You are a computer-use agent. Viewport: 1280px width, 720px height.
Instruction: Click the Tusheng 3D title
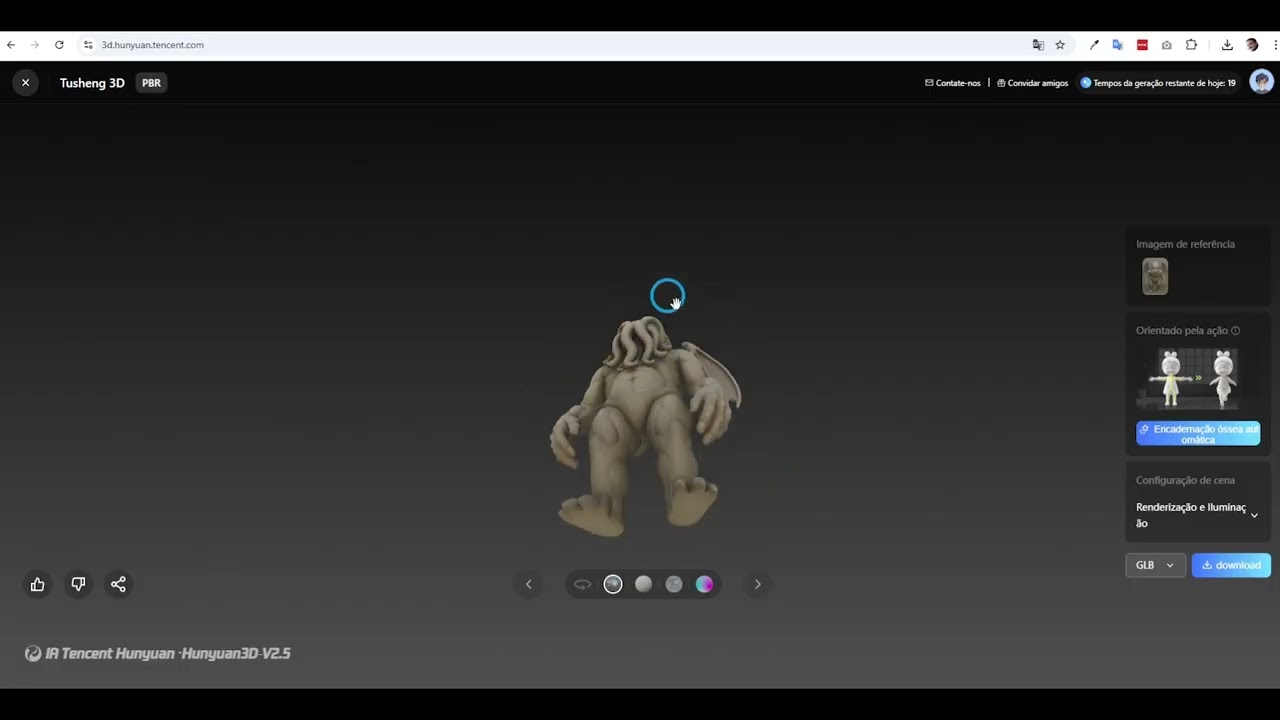point(92,83)
